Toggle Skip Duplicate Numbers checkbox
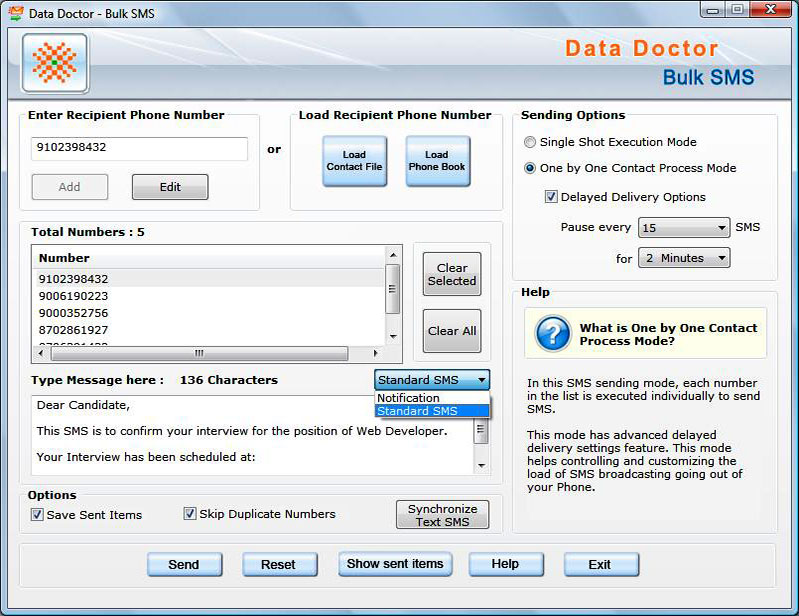The width and height of the screenshot is (799, 616). tap(190, 514)
